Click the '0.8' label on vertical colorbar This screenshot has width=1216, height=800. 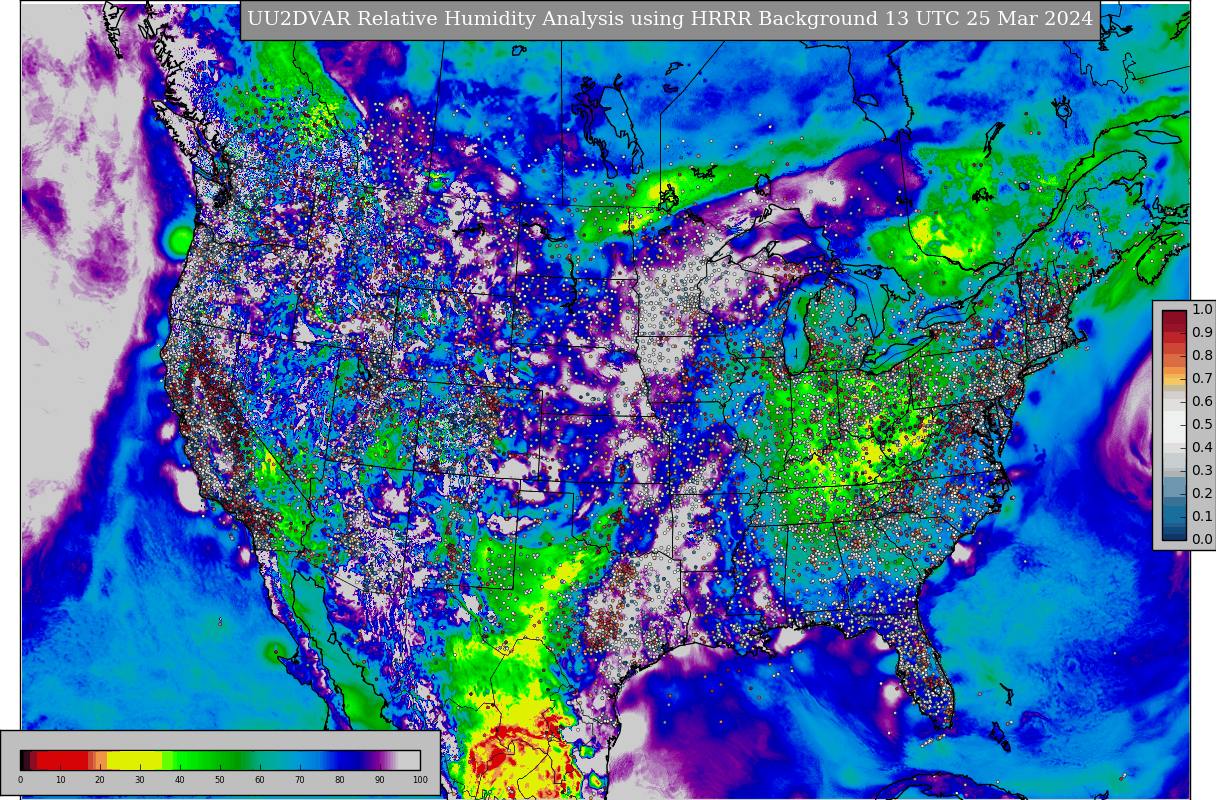(x=1202, y=356)
